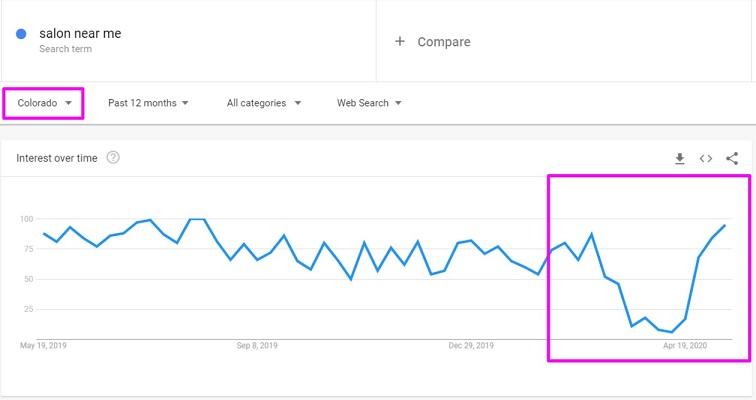Click the lowest dip of the trend line
Image resolution: width=756 pixels, height=400 pixels.
pyautogui.click(x=672, y=332)
